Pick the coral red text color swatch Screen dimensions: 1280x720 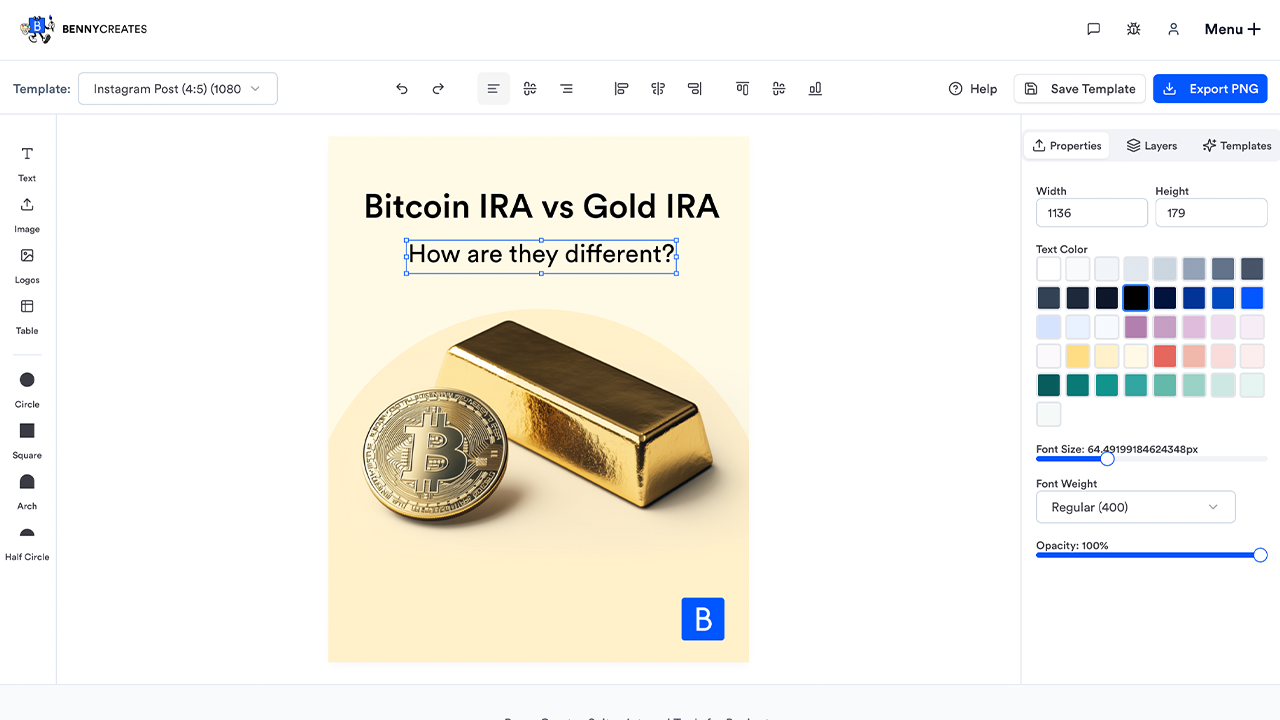click(x=1164, y=356)
